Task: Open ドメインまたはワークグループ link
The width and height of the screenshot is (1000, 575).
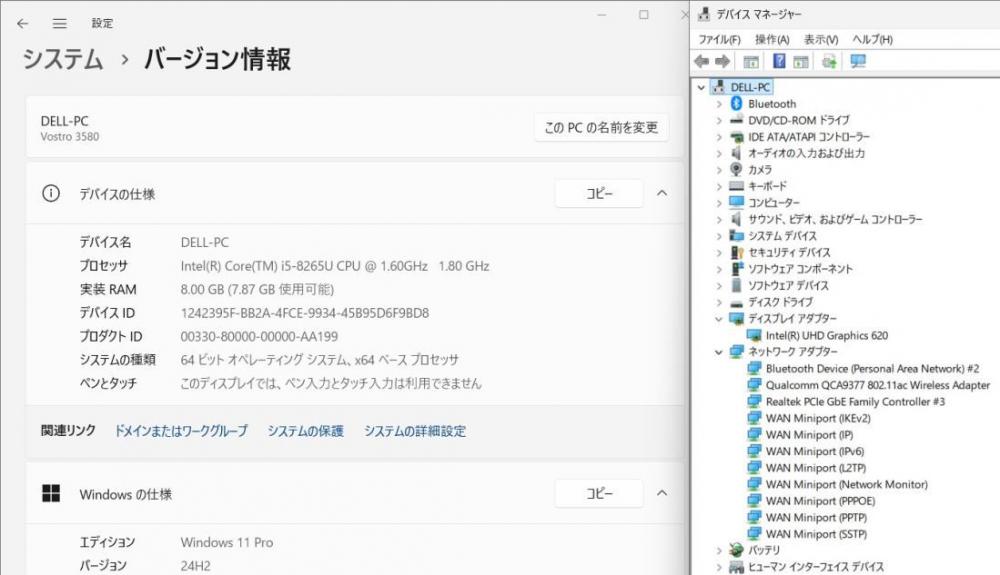Action: pyautogui.click(x=180, y=431)
